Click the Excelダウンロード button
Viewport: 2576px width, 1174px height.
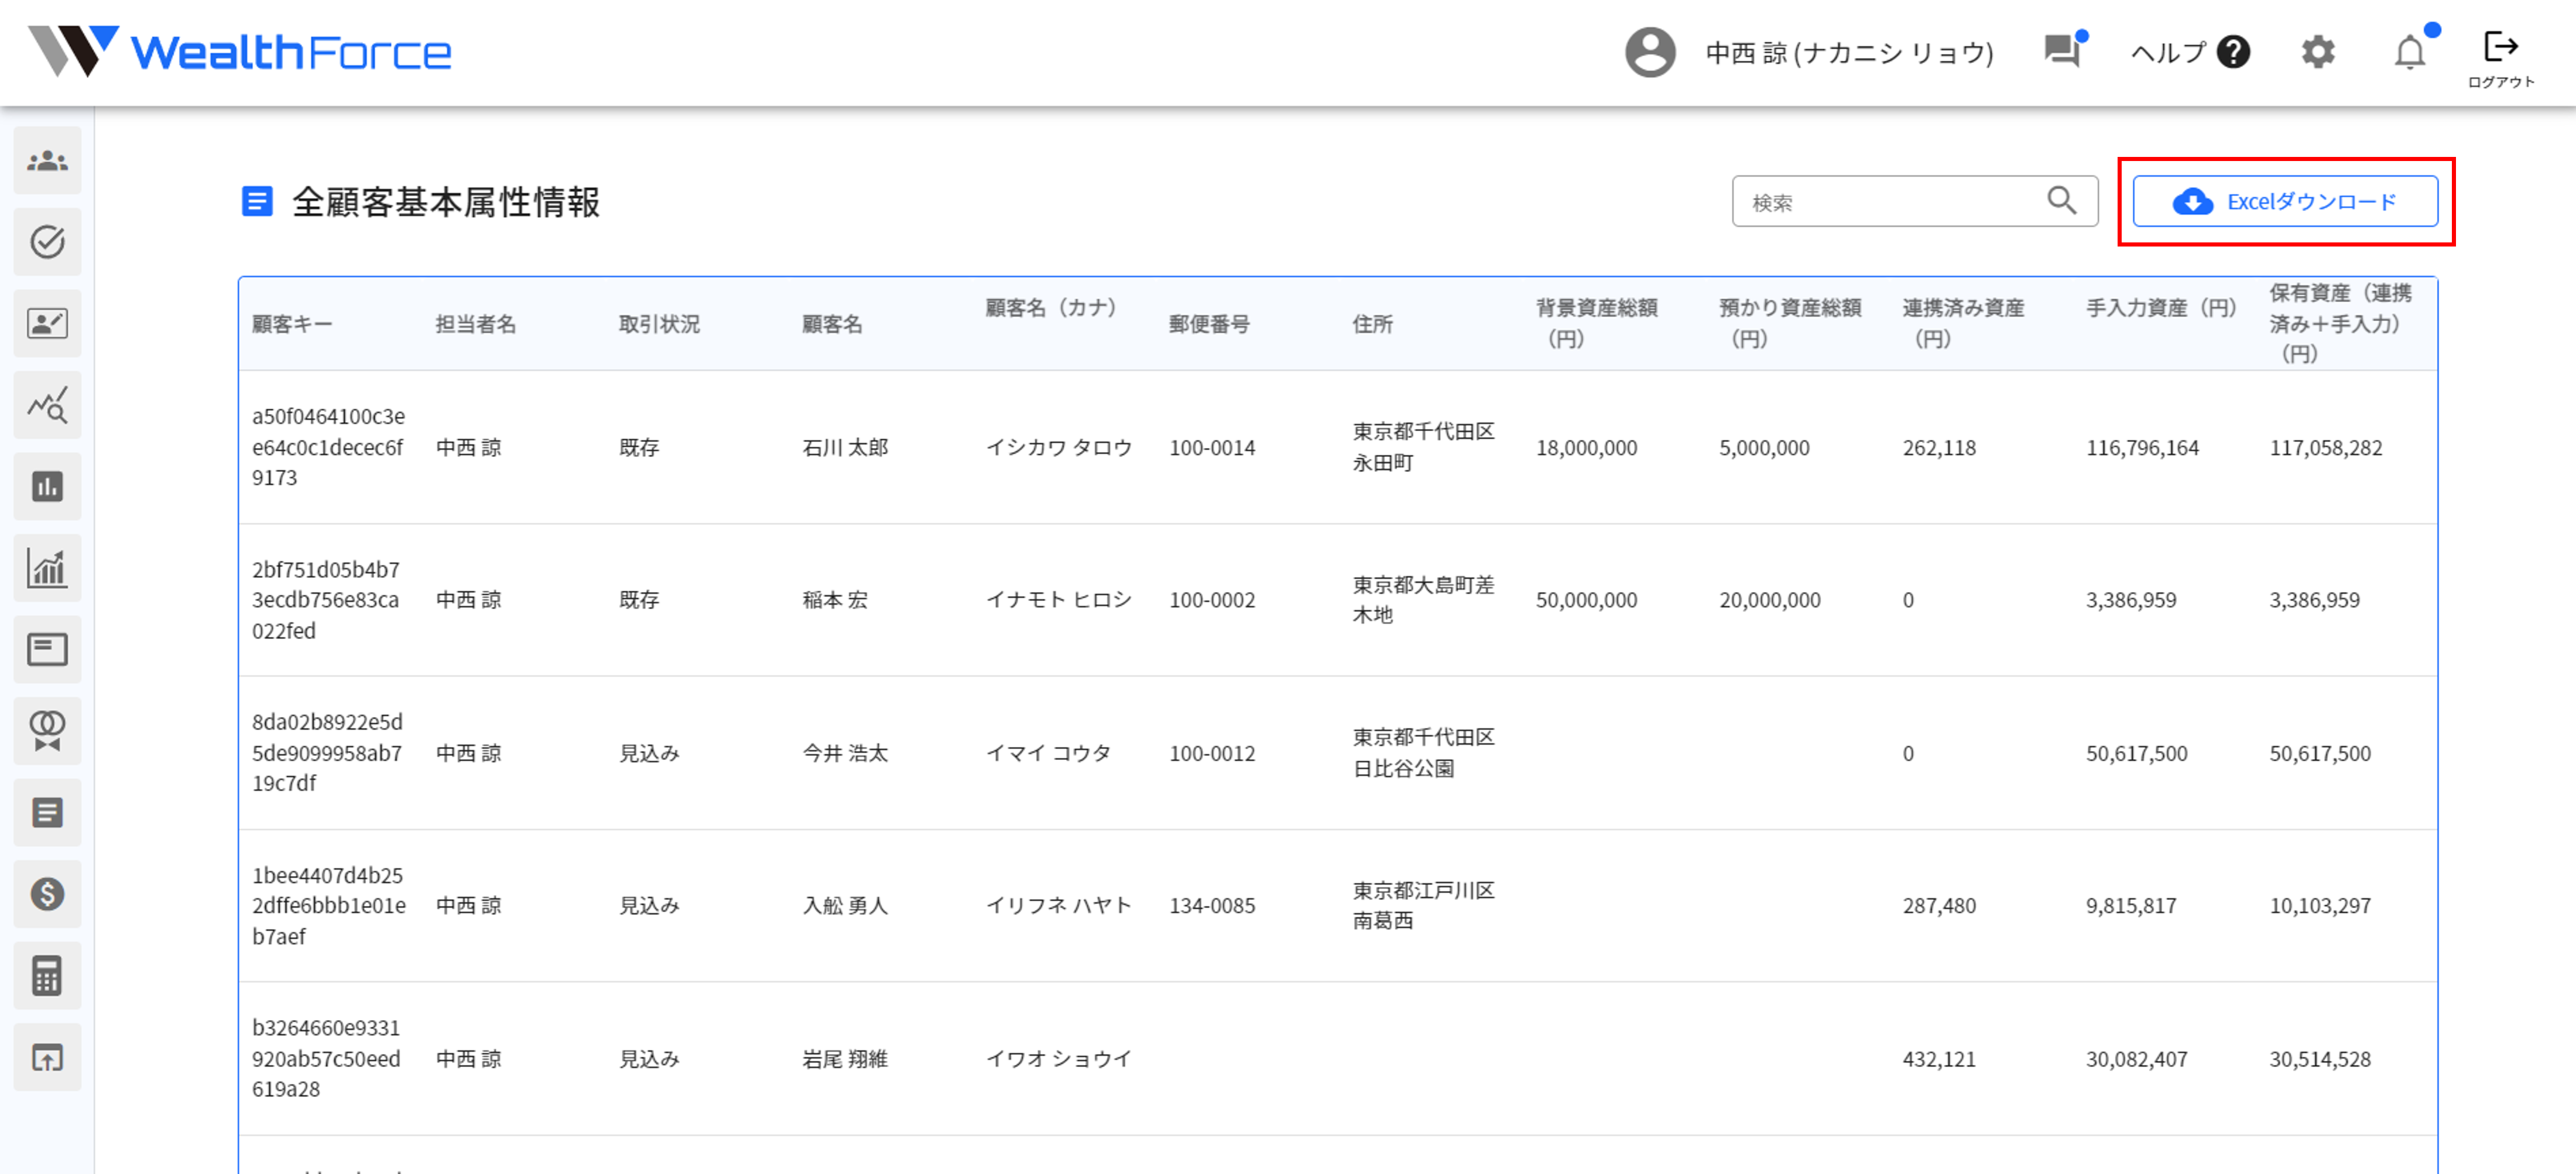click(2285, 202)
